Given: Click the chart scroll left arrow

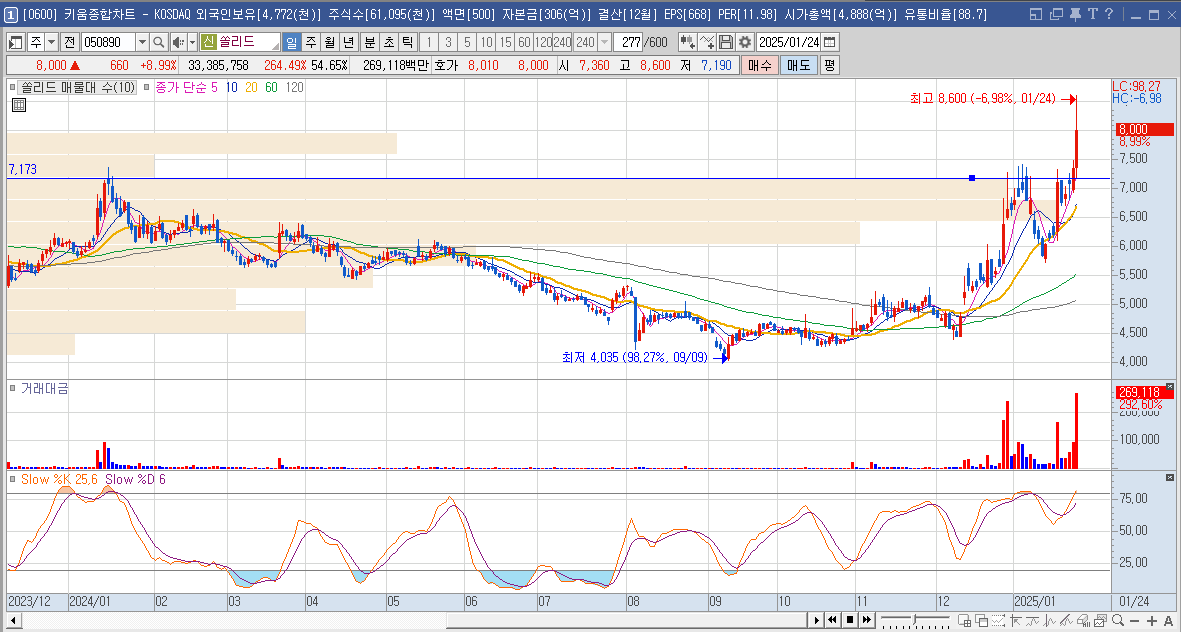Looking at the screenshot, I should [x=13, y=620].
